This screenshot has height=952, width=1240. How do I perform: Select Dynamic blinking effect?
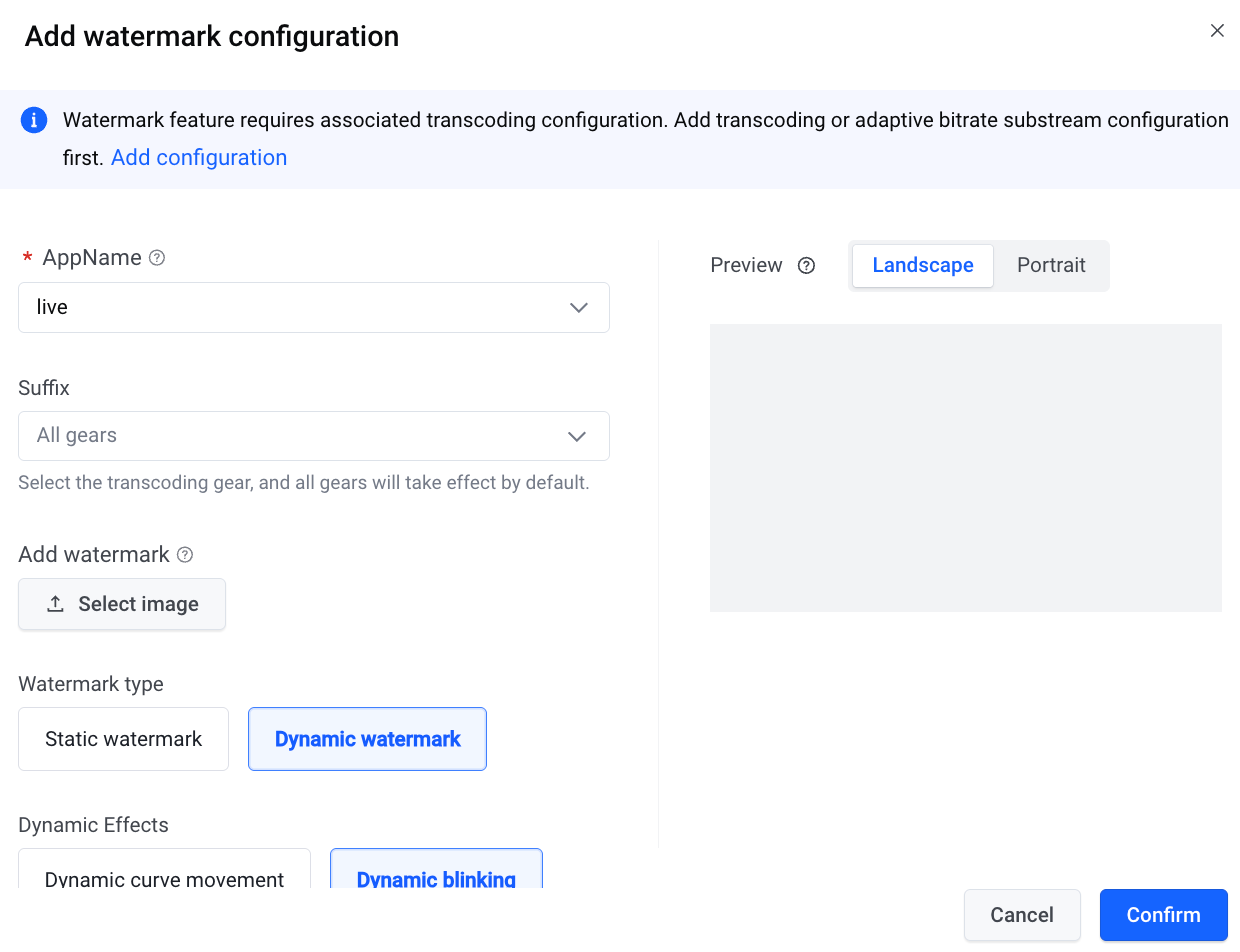click(436, 869)
